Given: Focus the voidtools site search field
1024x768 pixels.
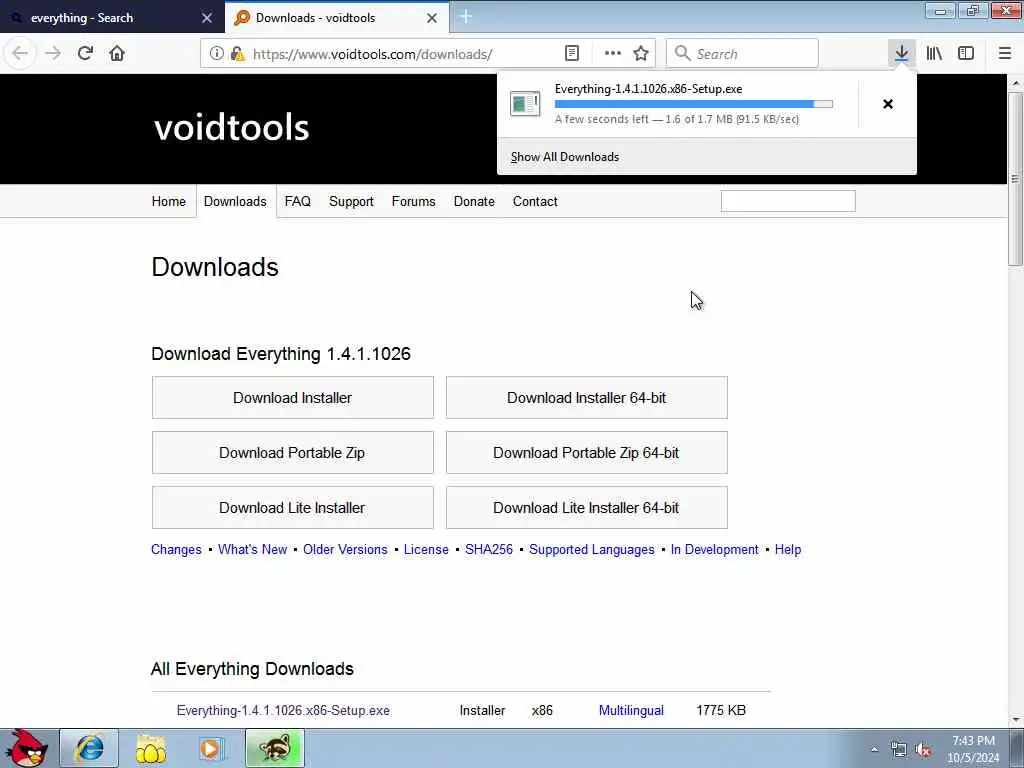Looking at the screenshot, I should tap(788, 201).
